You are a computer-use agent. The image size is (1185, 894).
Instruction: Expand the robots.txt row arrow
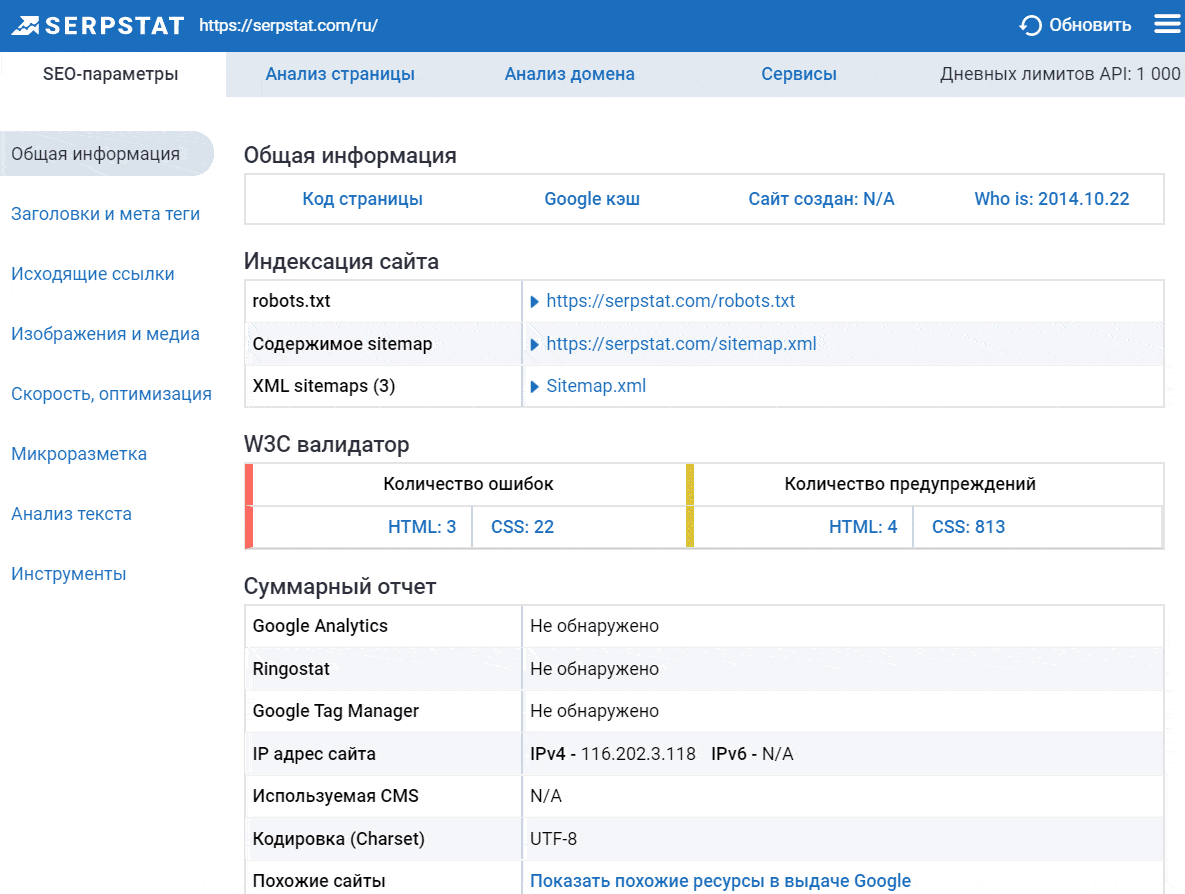point(534,302)
